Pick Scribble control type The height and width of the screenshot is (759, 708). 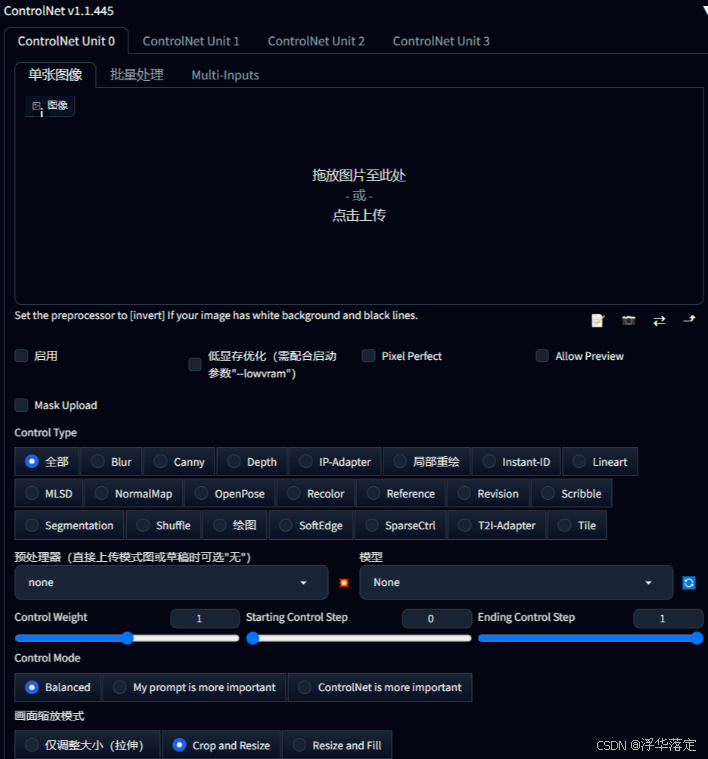pyautogui.click(x=572, y=493)
